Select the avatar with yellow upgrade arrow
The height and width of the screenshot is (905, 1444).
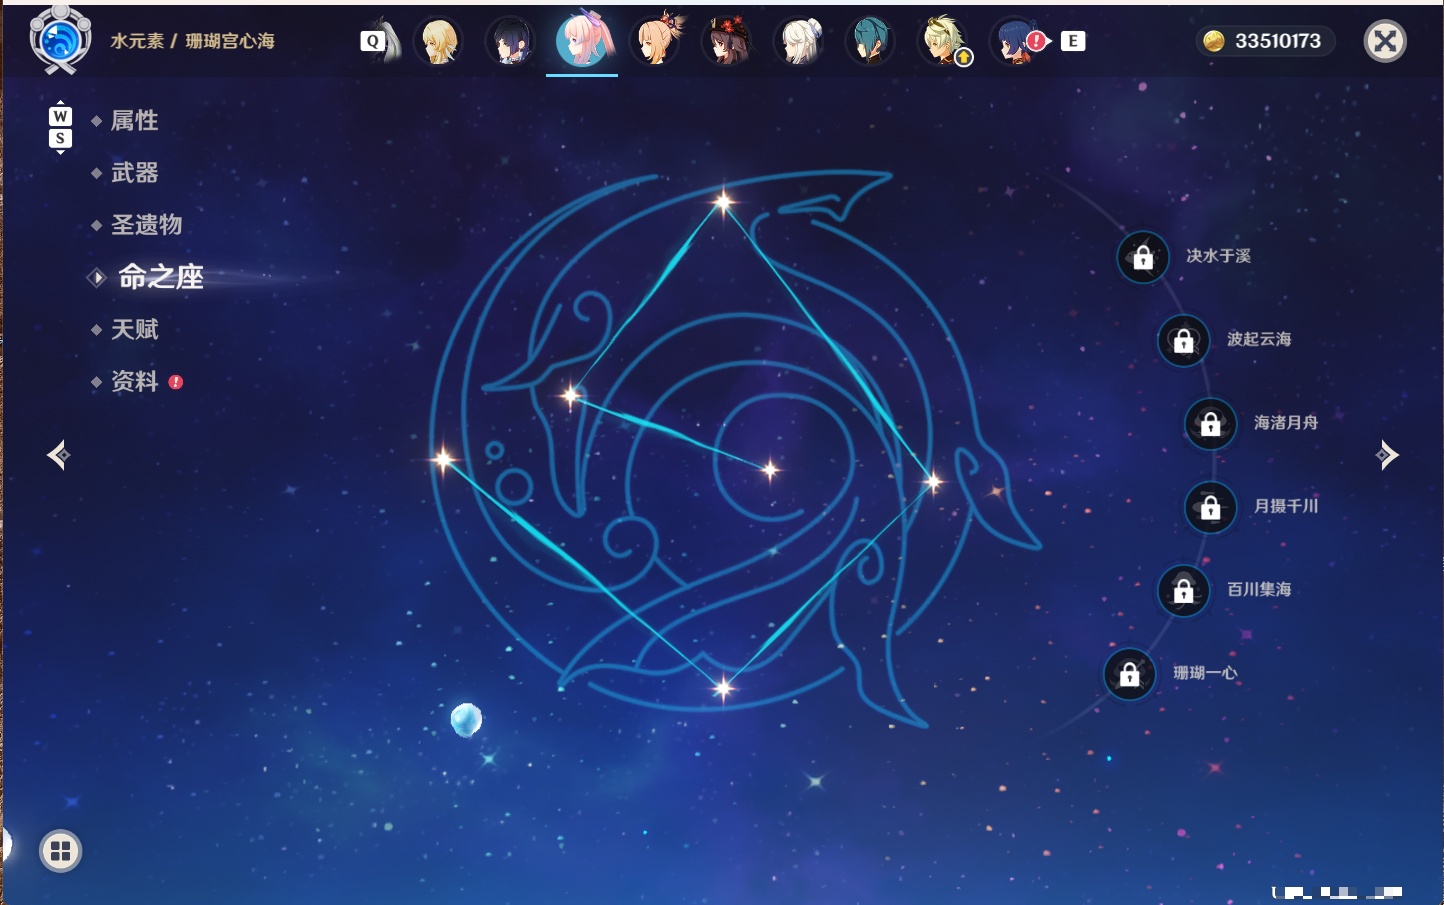943,41
